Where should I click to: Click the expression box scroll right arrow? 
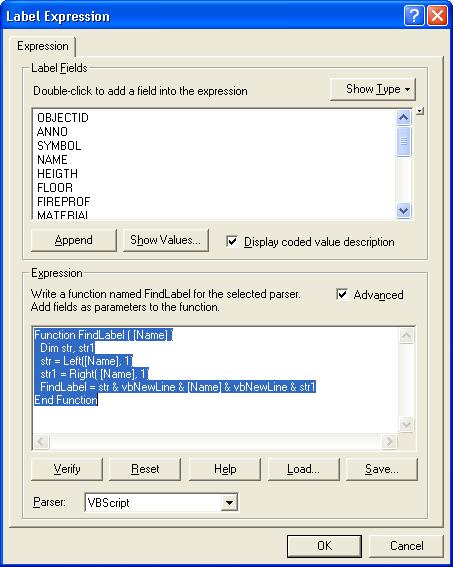(x=389, y=442)
